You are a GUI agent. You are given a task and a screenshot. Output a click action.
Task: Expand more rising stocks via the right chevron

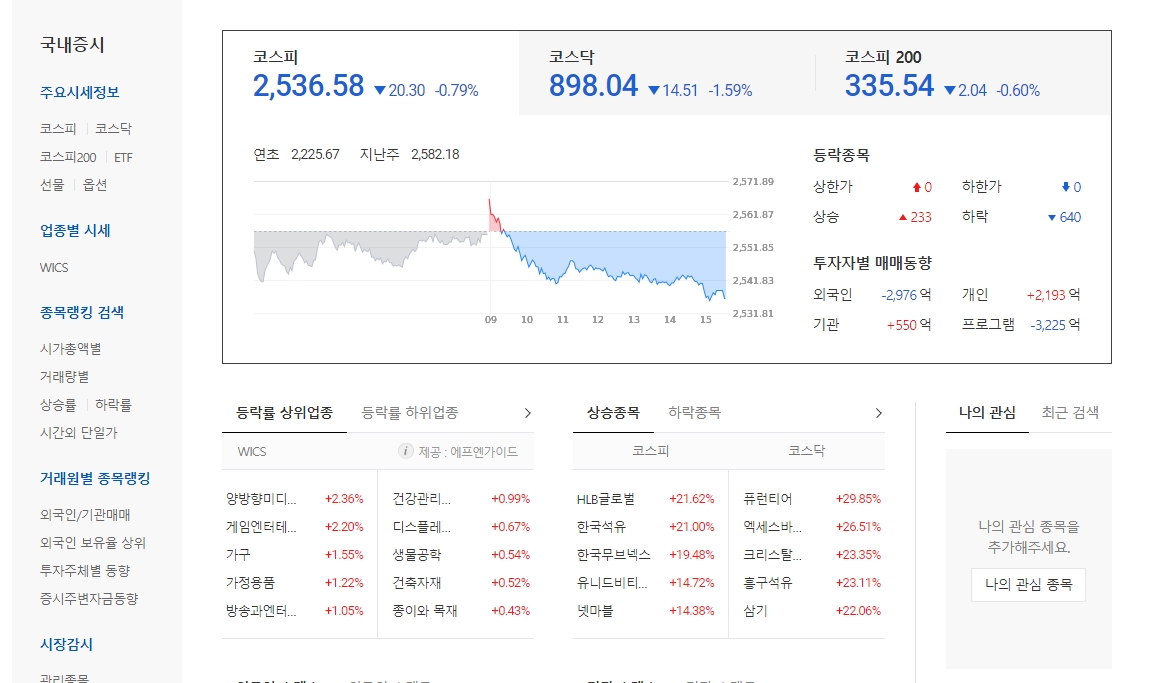(879, 412)
